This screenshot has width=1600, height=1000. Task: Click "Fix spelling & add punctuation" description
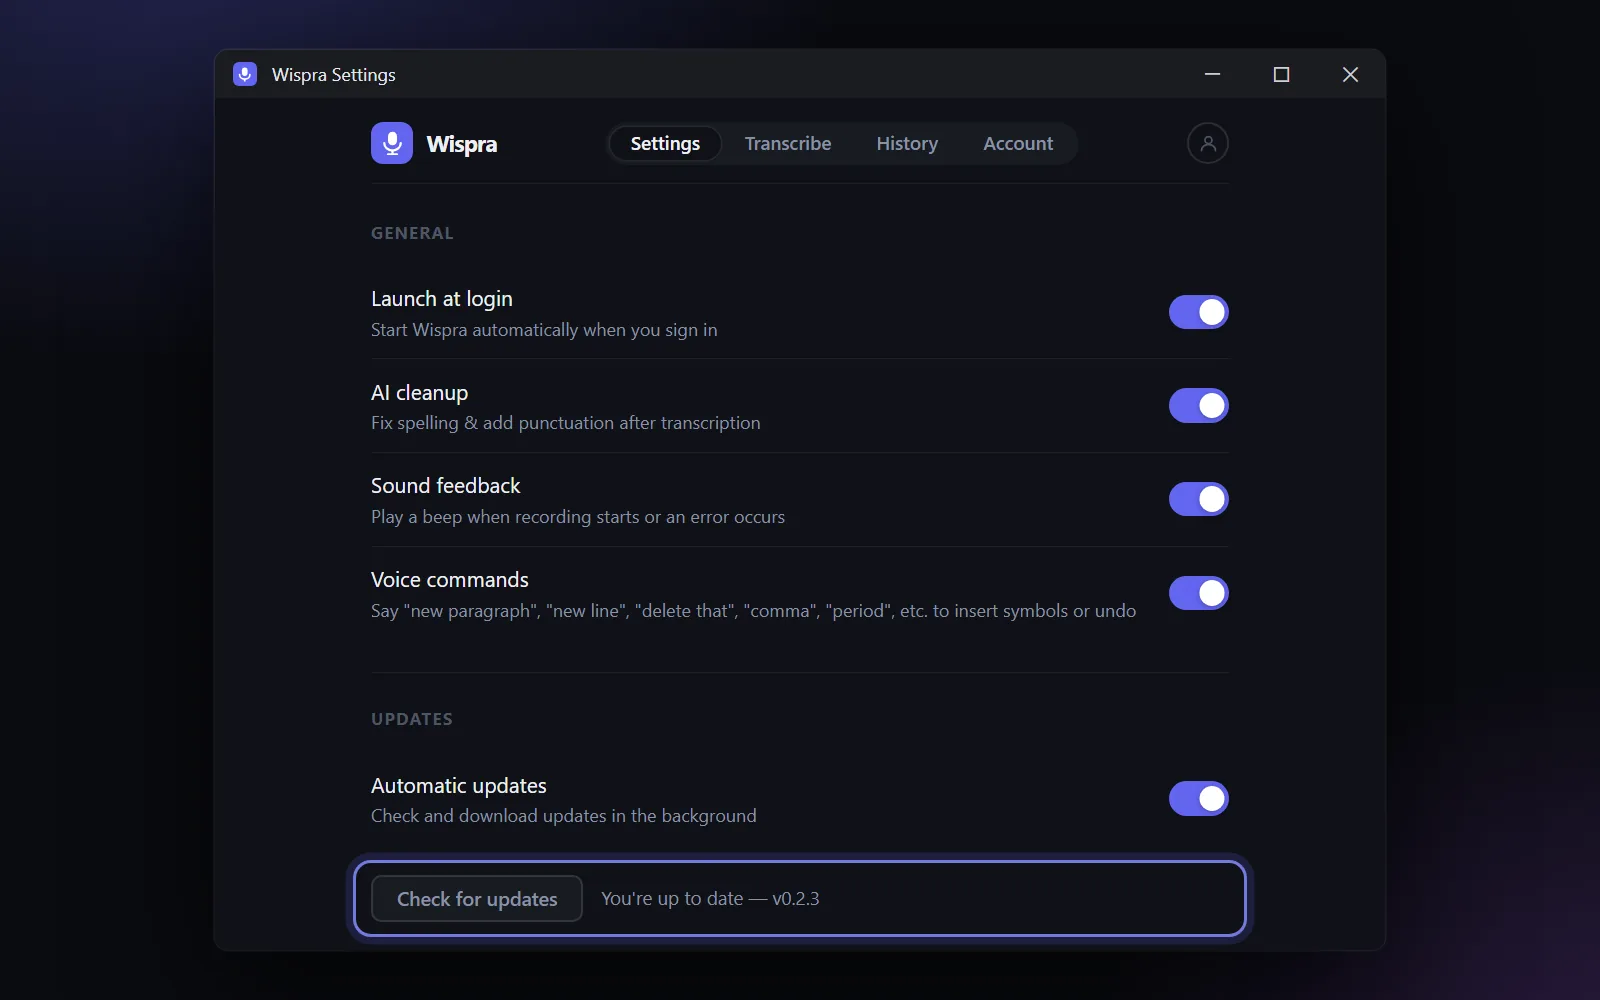566,423
